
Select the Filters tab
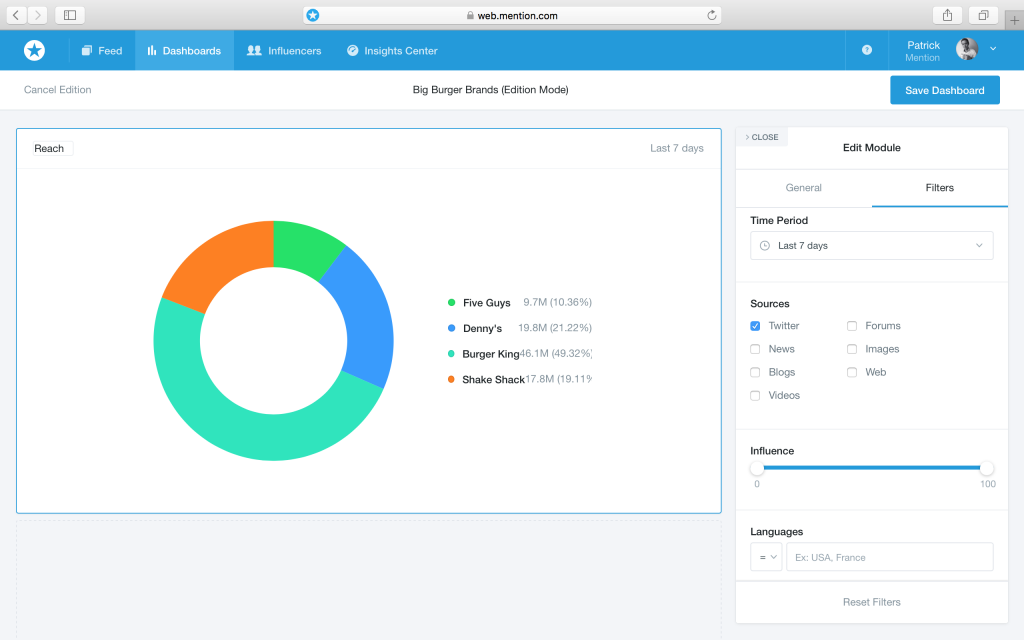939,188
